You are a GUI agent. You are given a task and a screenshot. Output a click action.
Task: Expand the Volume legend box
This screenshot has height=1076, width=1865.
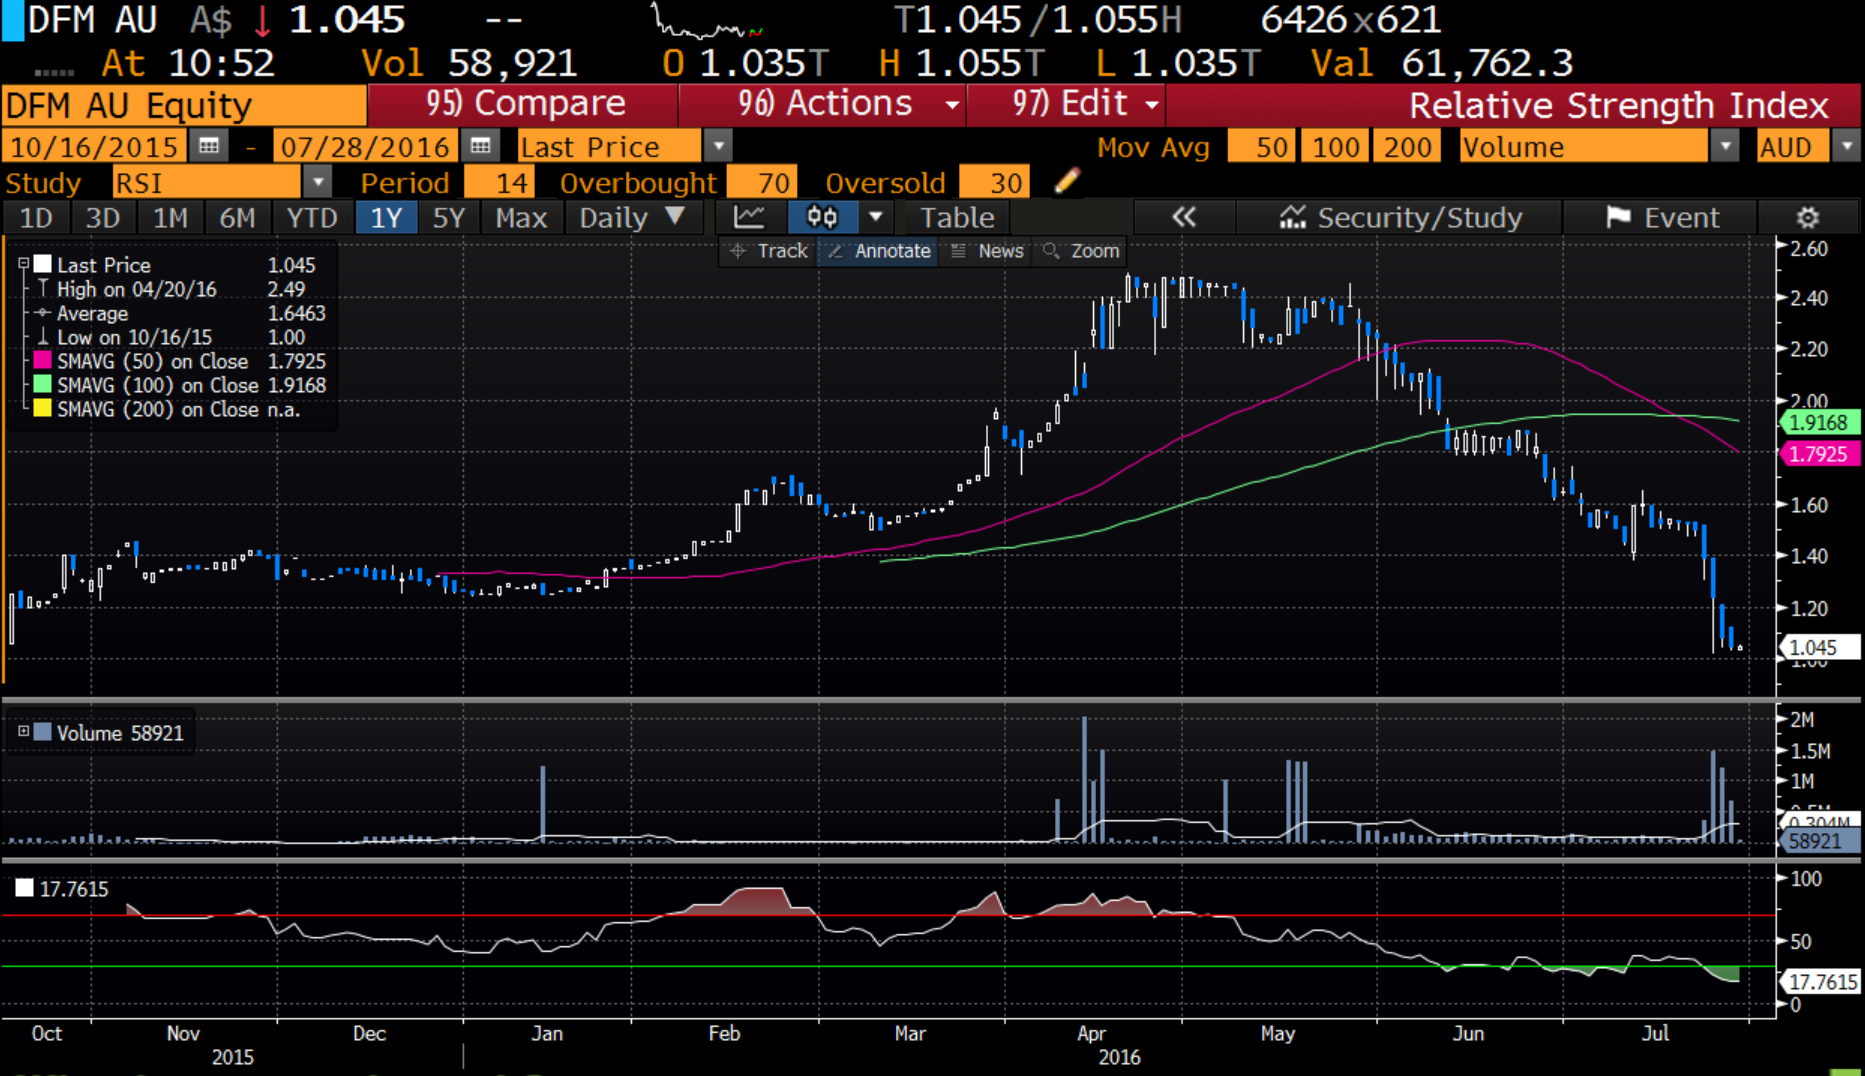(23, 731)
